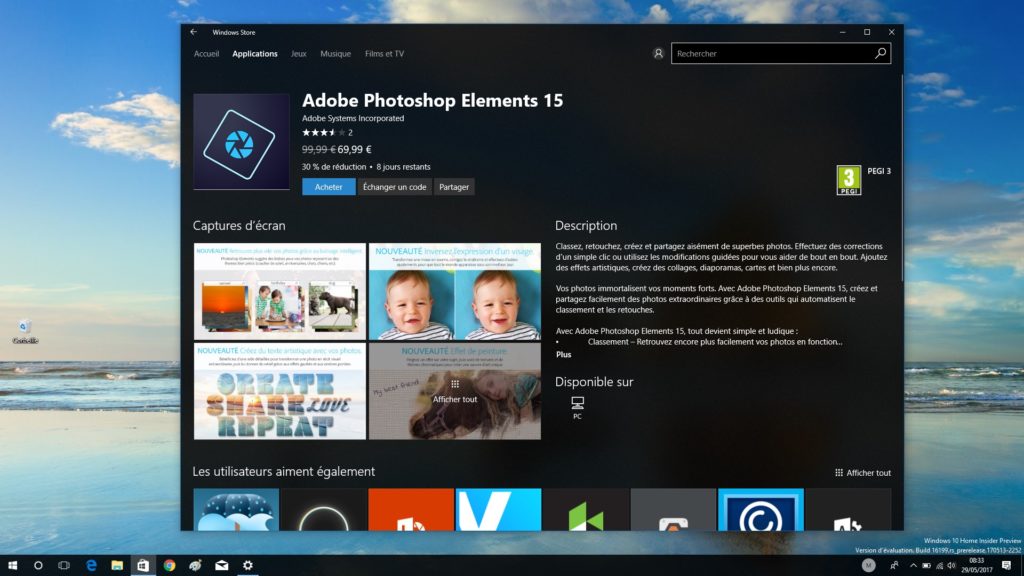This screenshot has width=1024, height=576.
Task: Show hidden system tray icons chevron
Action: tap(913, 566)
